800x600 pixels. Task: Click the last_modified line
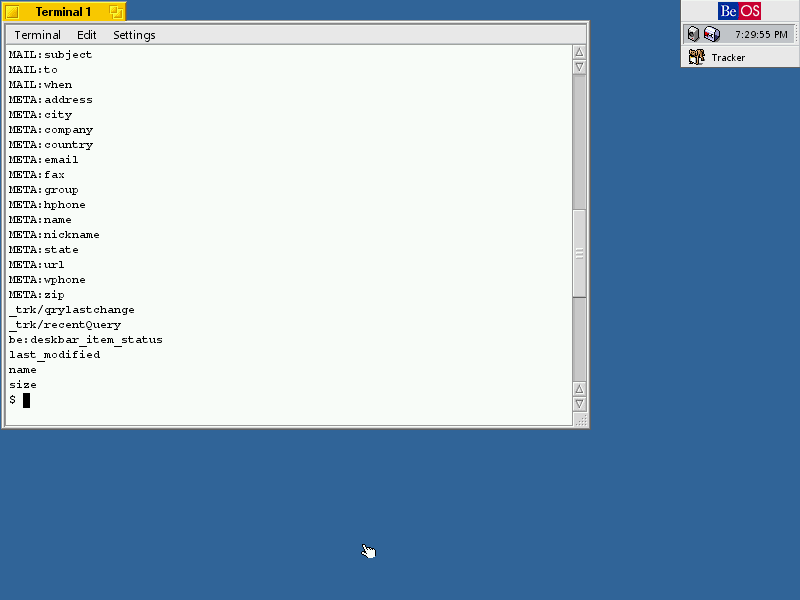(54, 355)
